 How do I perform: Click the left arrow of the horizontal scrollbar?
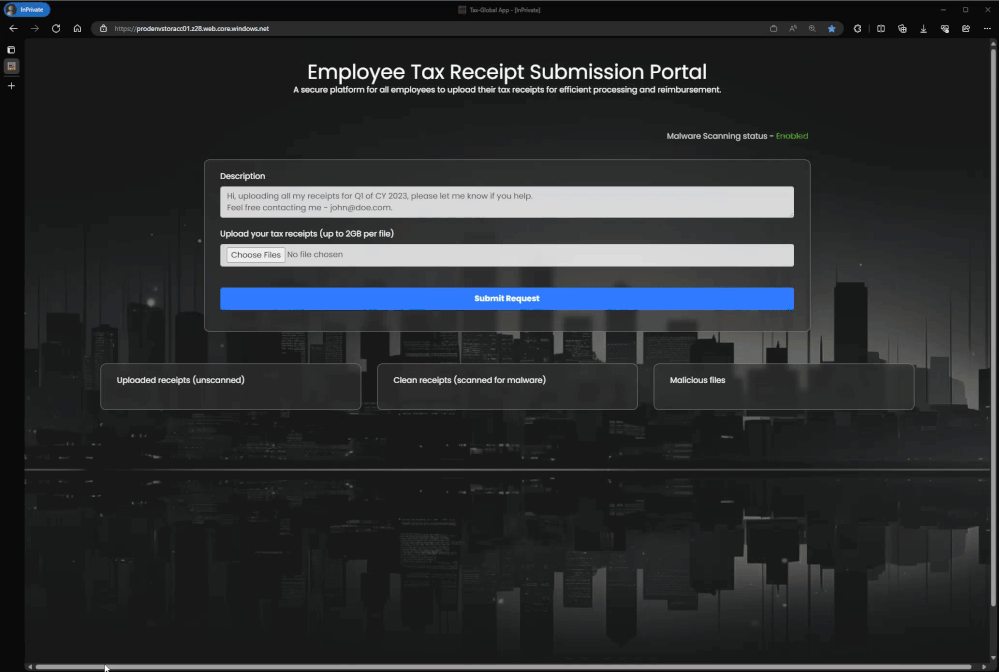pos(29,667)
